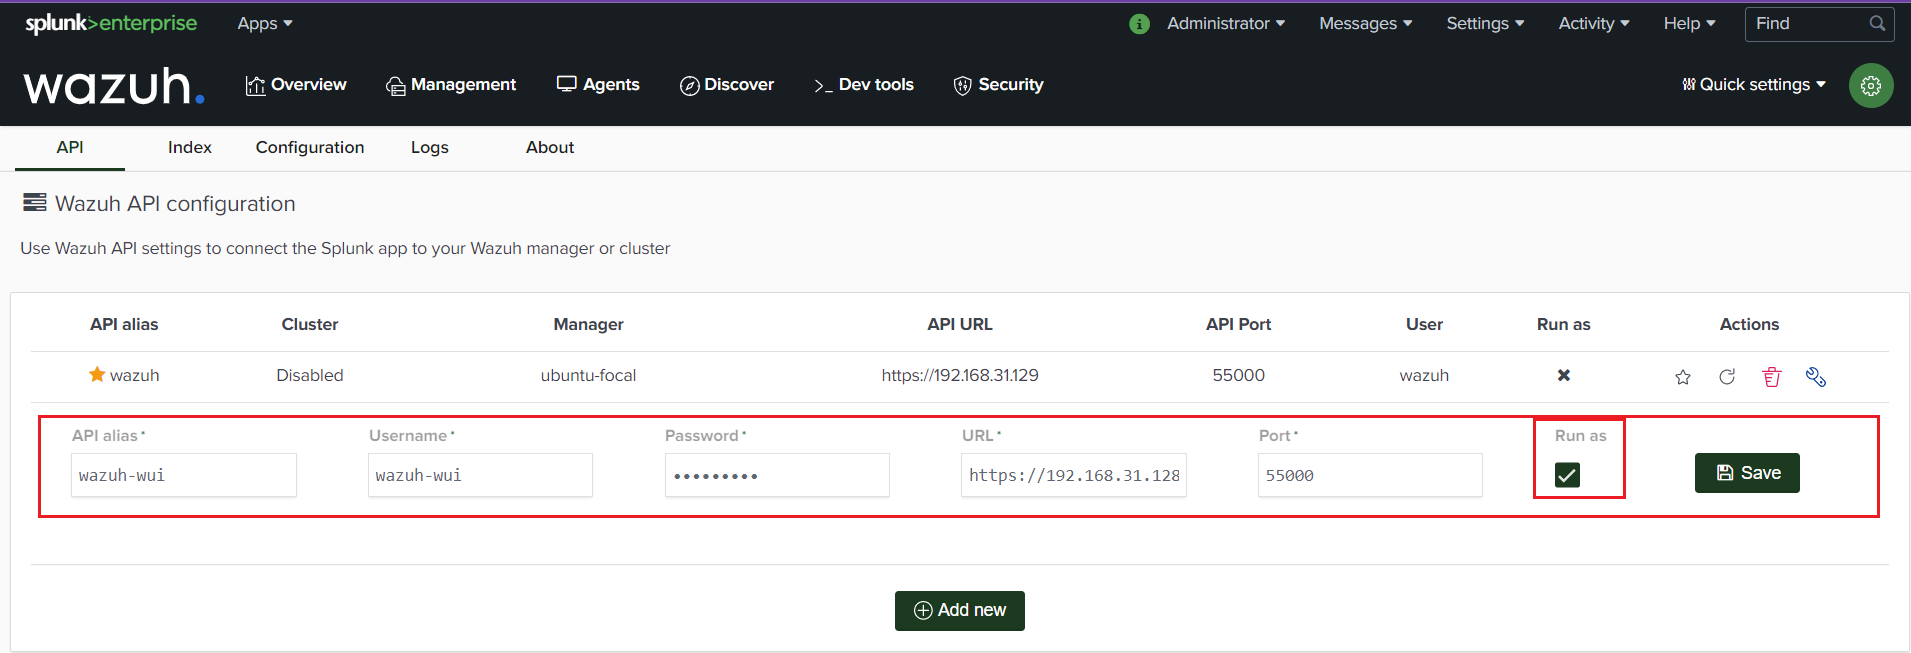Switch to the About tab
Viewport: 1911px width, 653px height.
click(550, 147)
